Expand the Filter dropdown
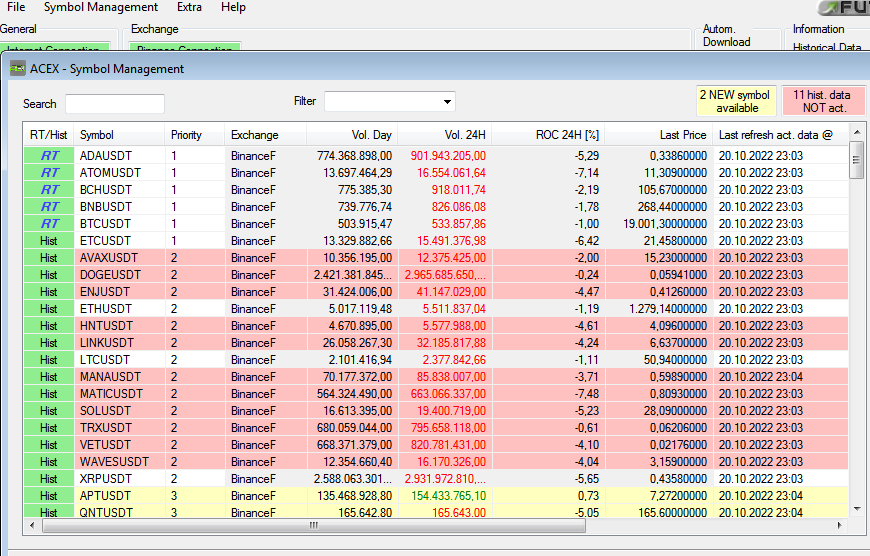Screen dimensions: 870x556 click(x=447, y=102)
